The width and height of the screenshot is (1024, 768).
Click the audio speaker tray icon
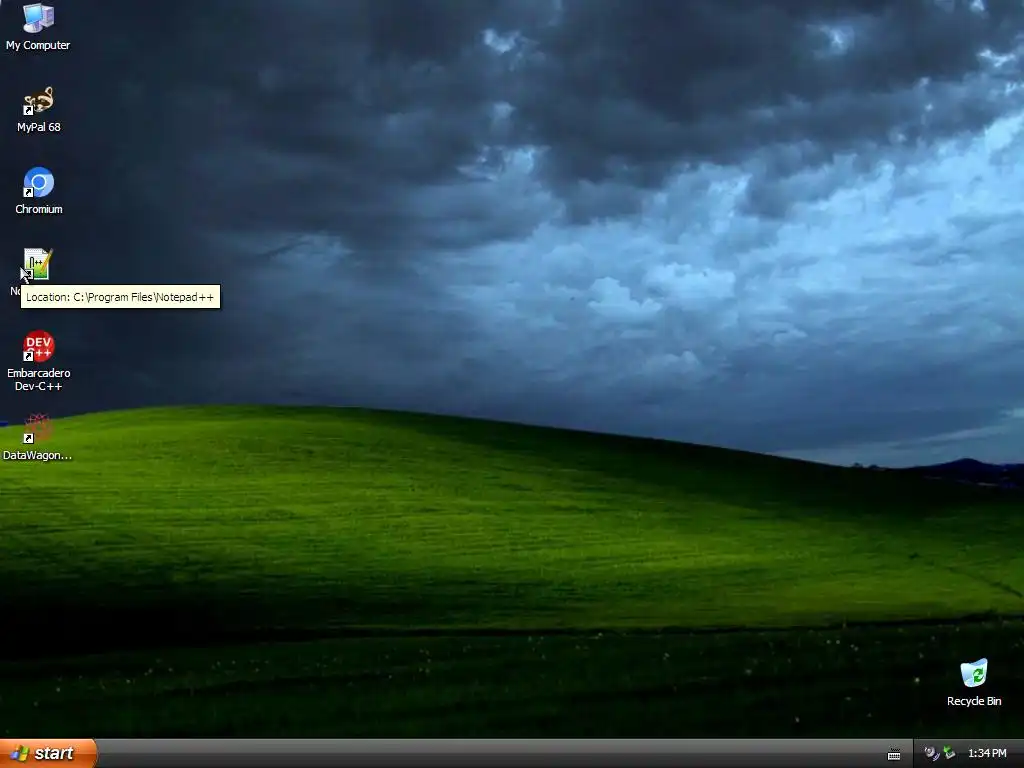click(x=931, y=753)
